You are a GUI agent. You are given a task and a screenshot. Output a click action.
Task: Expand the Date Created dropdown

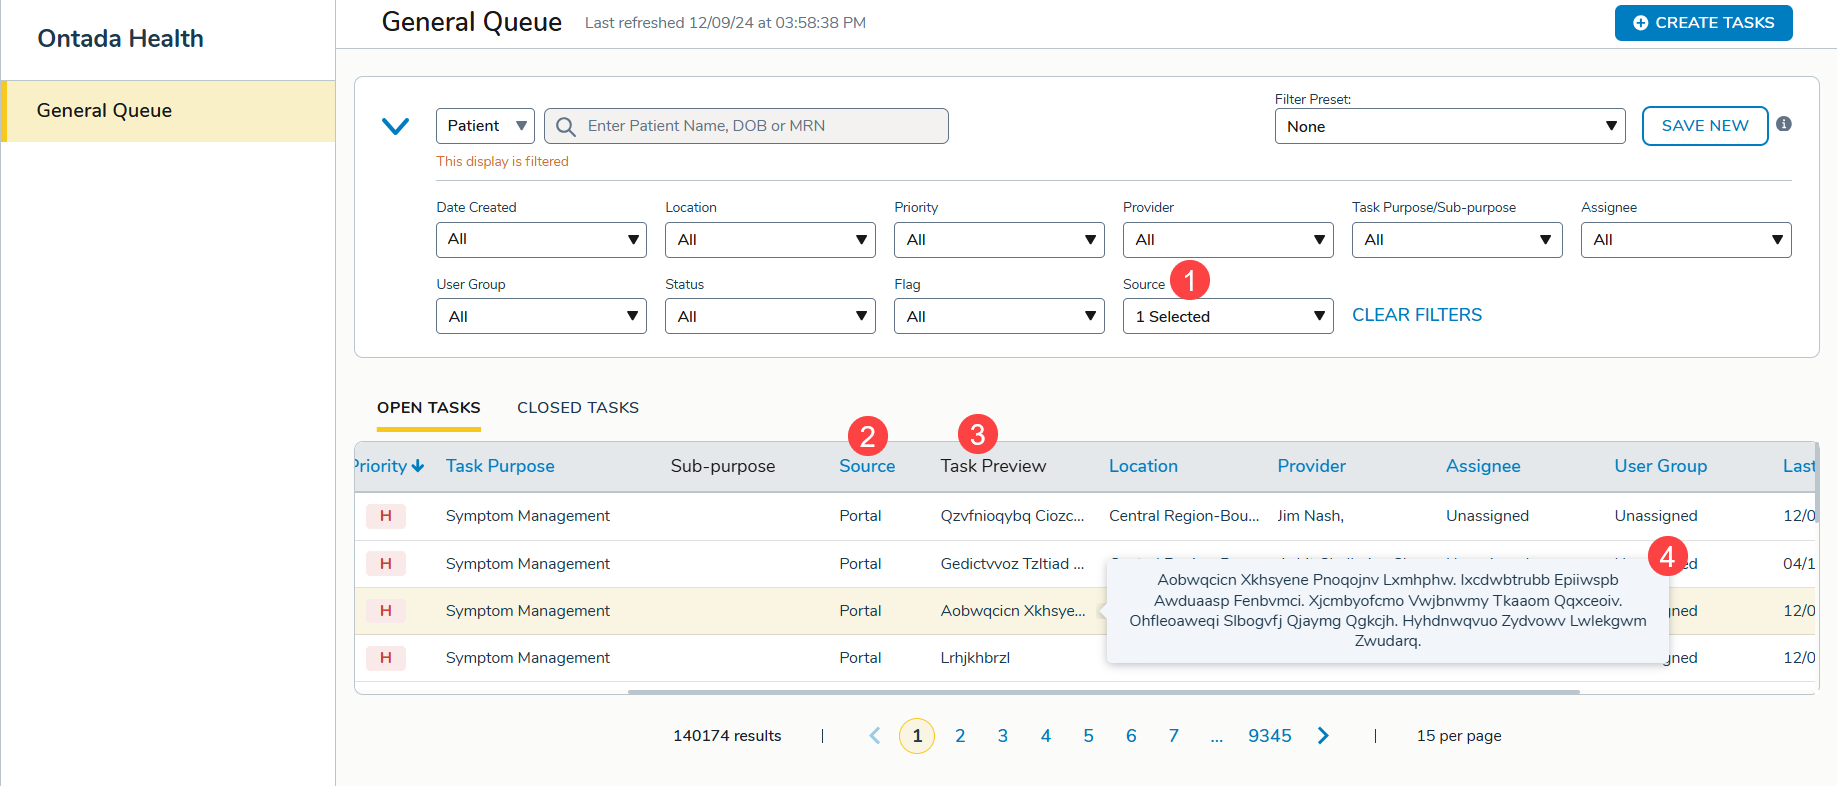coord(541,240)
